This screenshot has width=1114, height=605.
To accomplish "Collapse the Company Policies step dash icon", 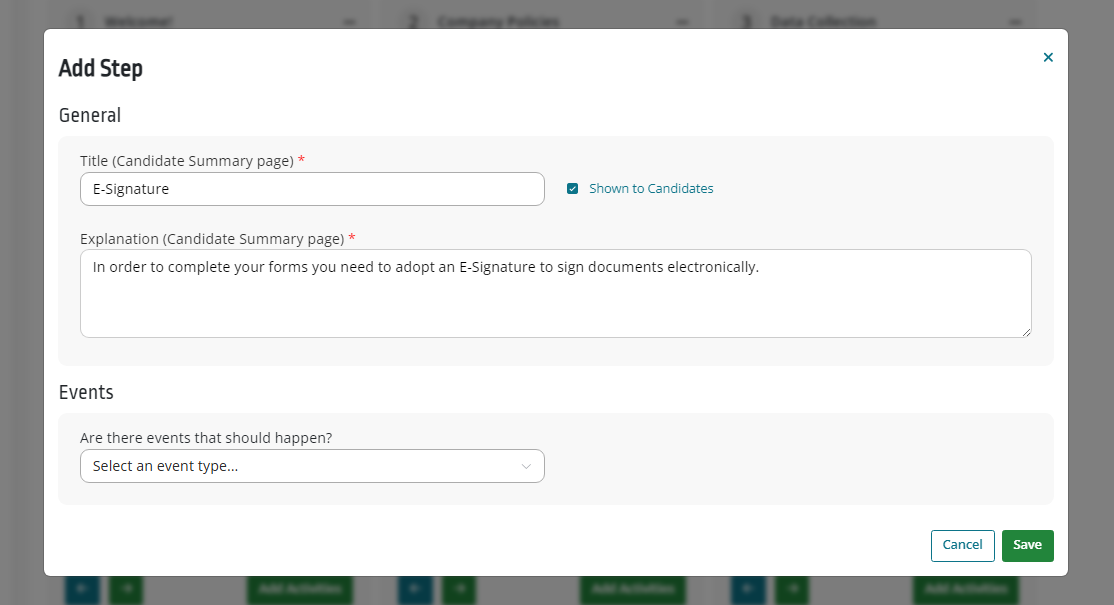I will point(683,22).
